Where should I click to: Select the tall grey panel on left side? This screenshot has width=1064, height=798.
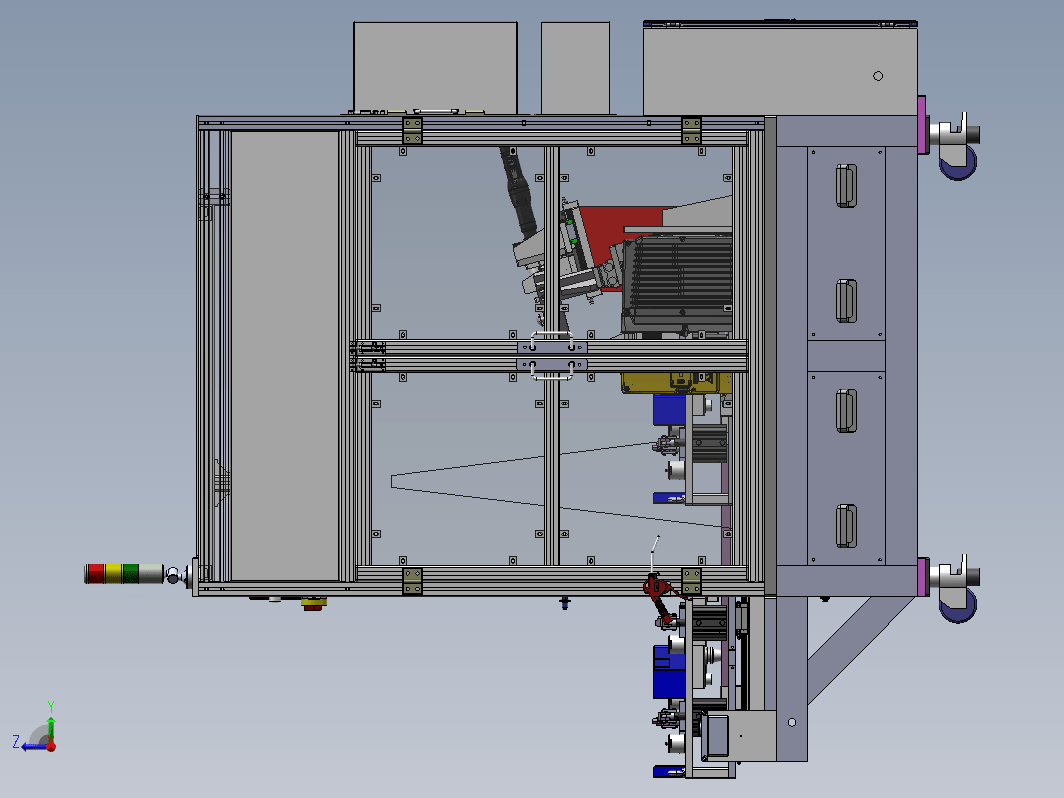coord(285,356)
